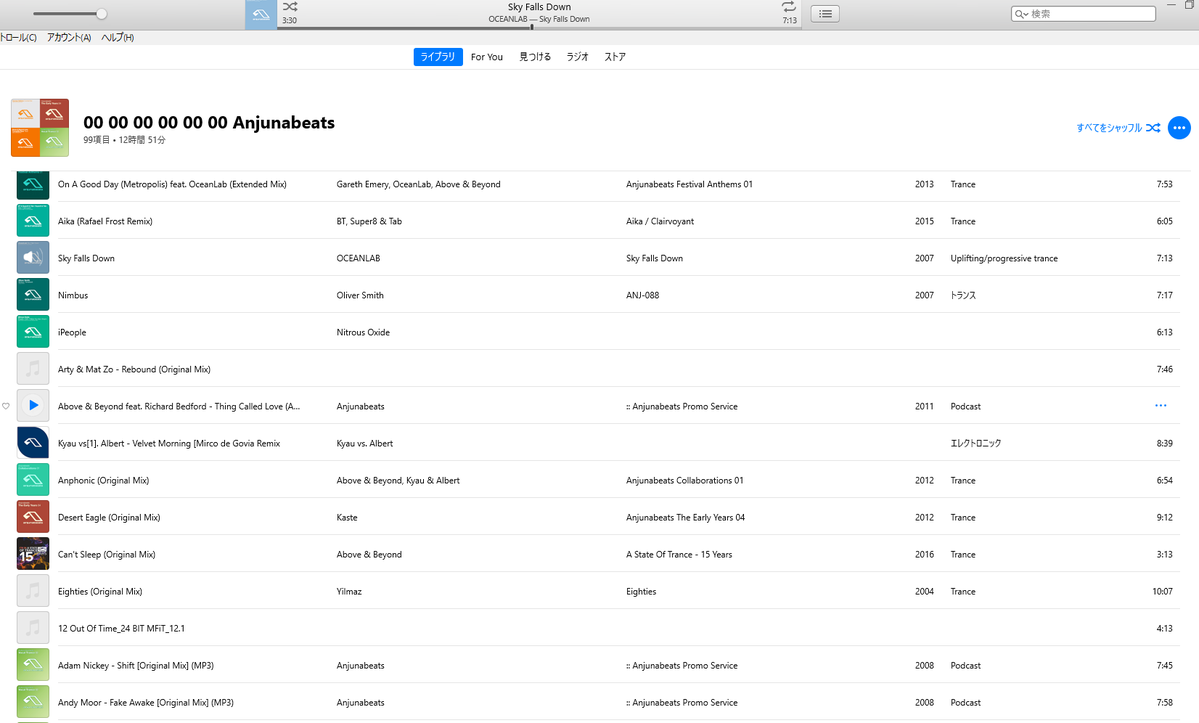The image size is (1199, 723).
Task: Open the Up Next list button
Action: coord(825,14)
